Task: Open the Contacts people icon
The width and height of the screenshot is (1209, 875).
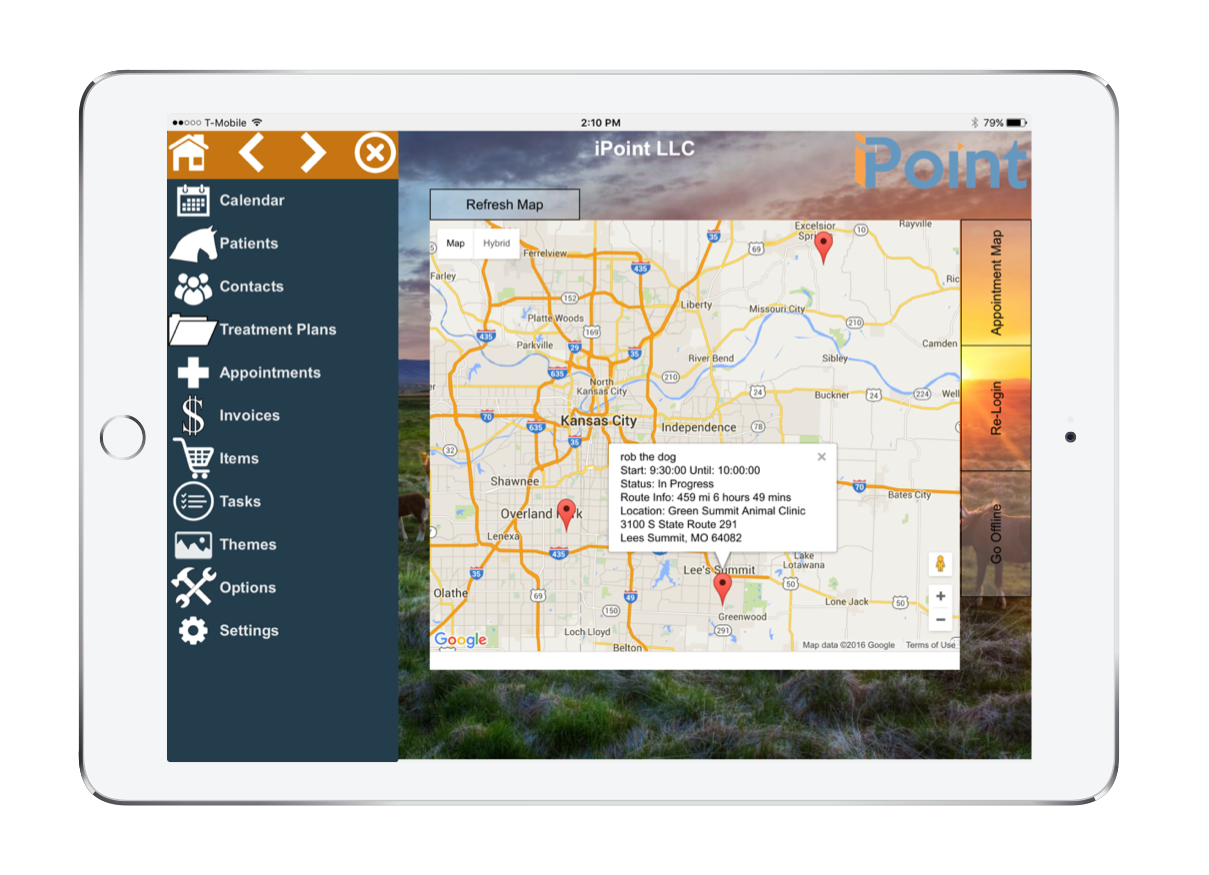Action: pos(193,287)
